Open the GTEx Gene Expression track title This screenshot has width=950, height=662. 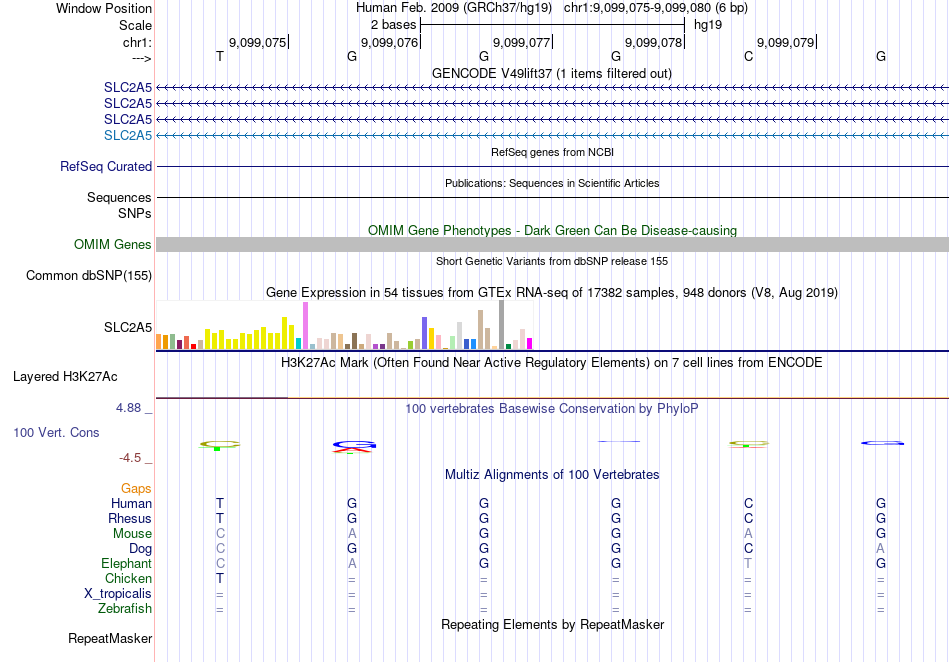point(552,293)
